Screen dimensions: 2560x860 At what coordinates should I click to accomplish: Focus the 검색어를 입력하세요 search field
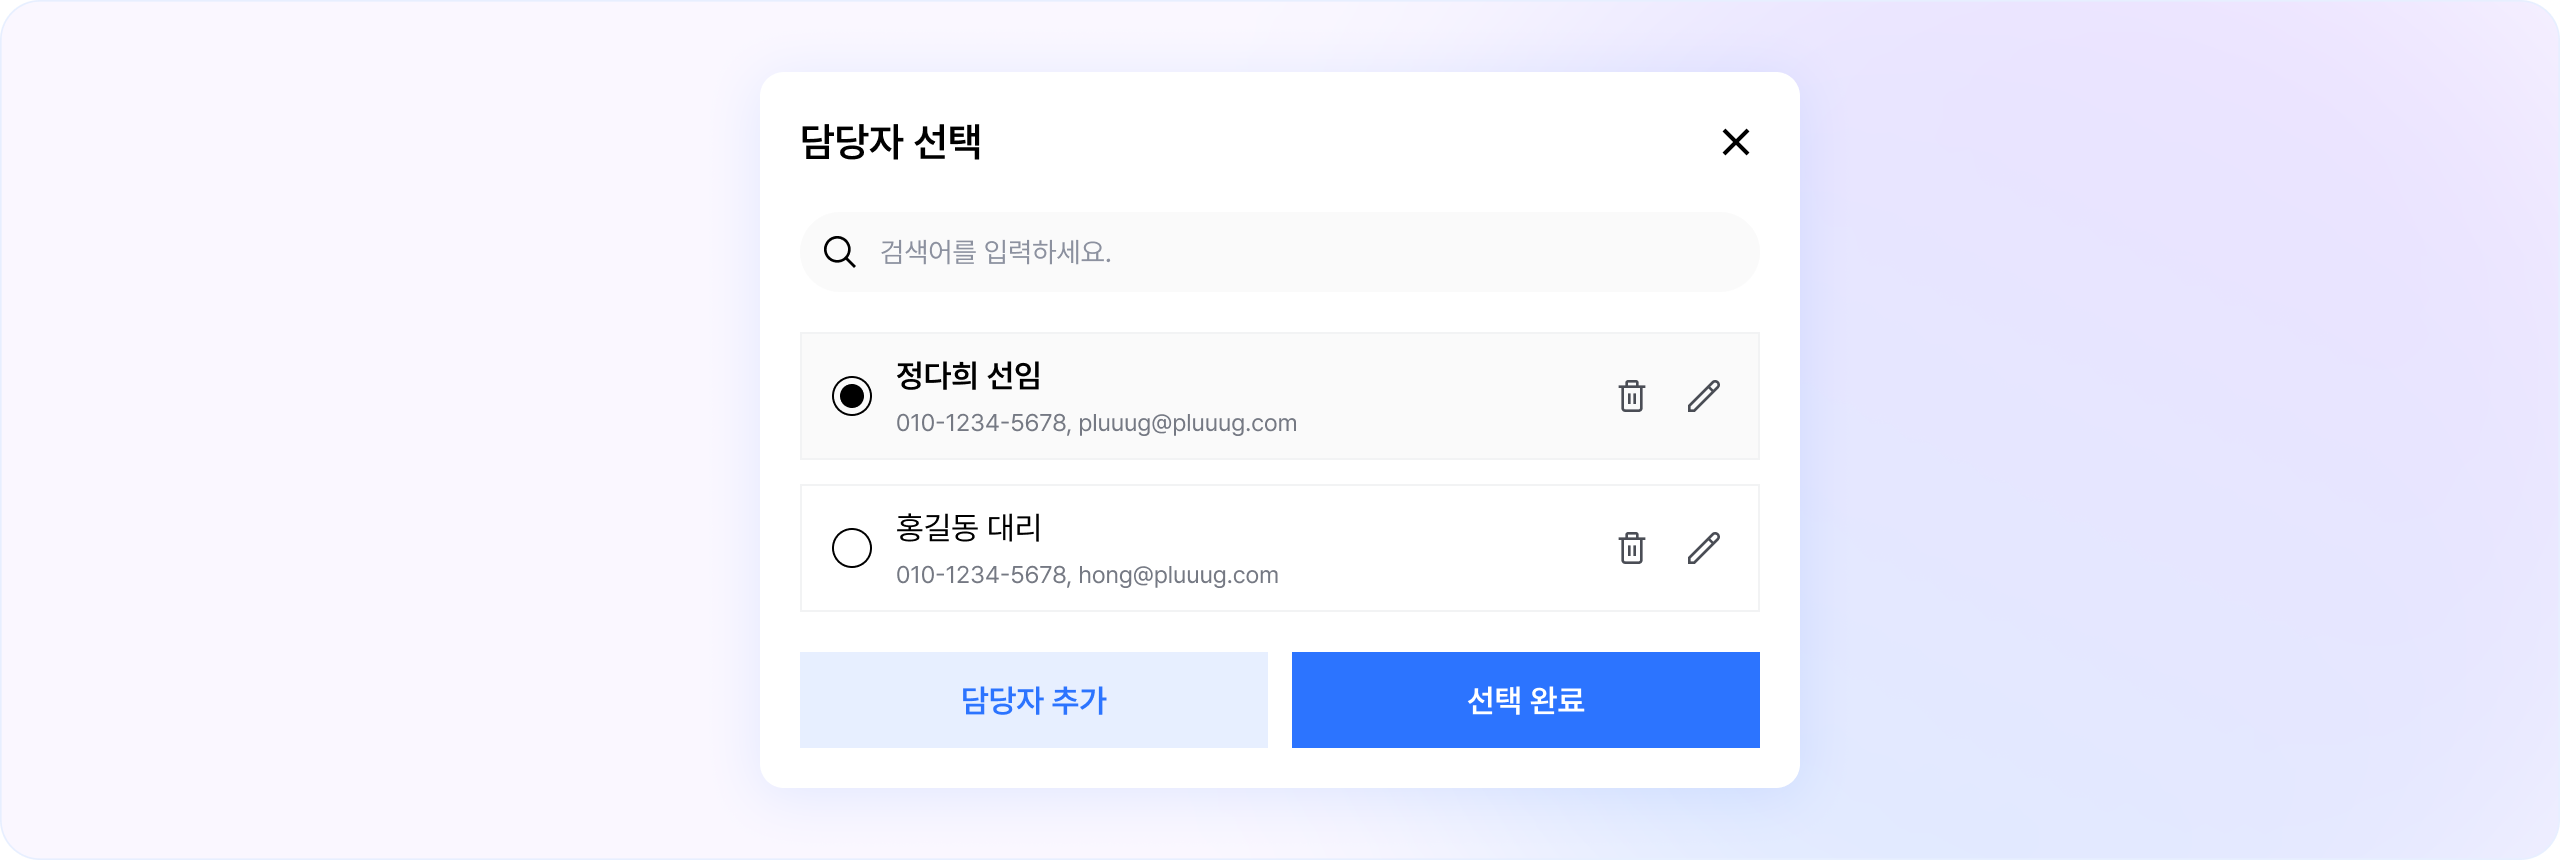1300,252
